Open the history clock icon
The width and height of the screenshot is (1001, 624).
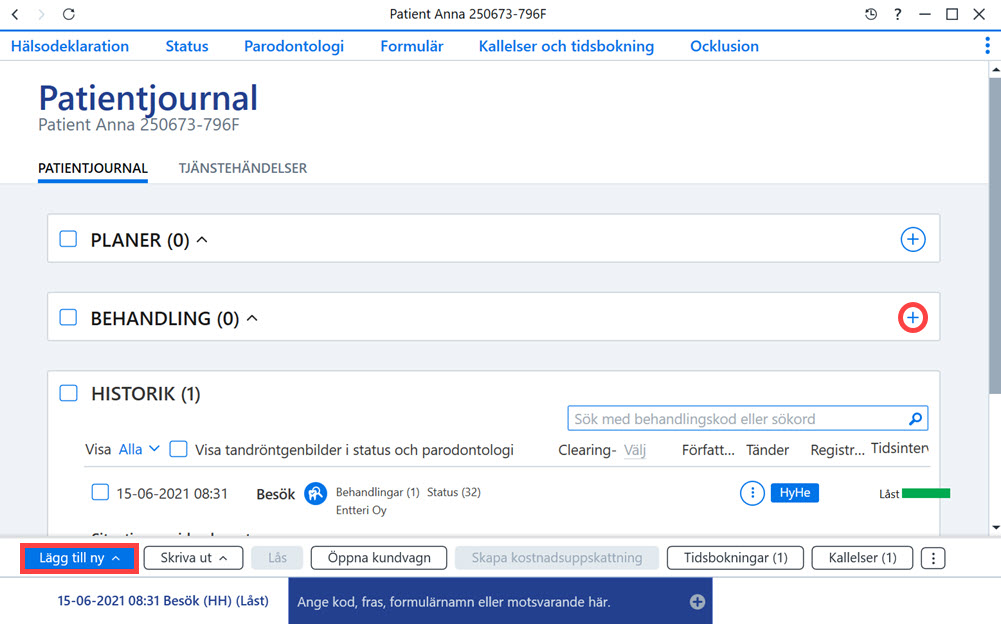point(871,14)
